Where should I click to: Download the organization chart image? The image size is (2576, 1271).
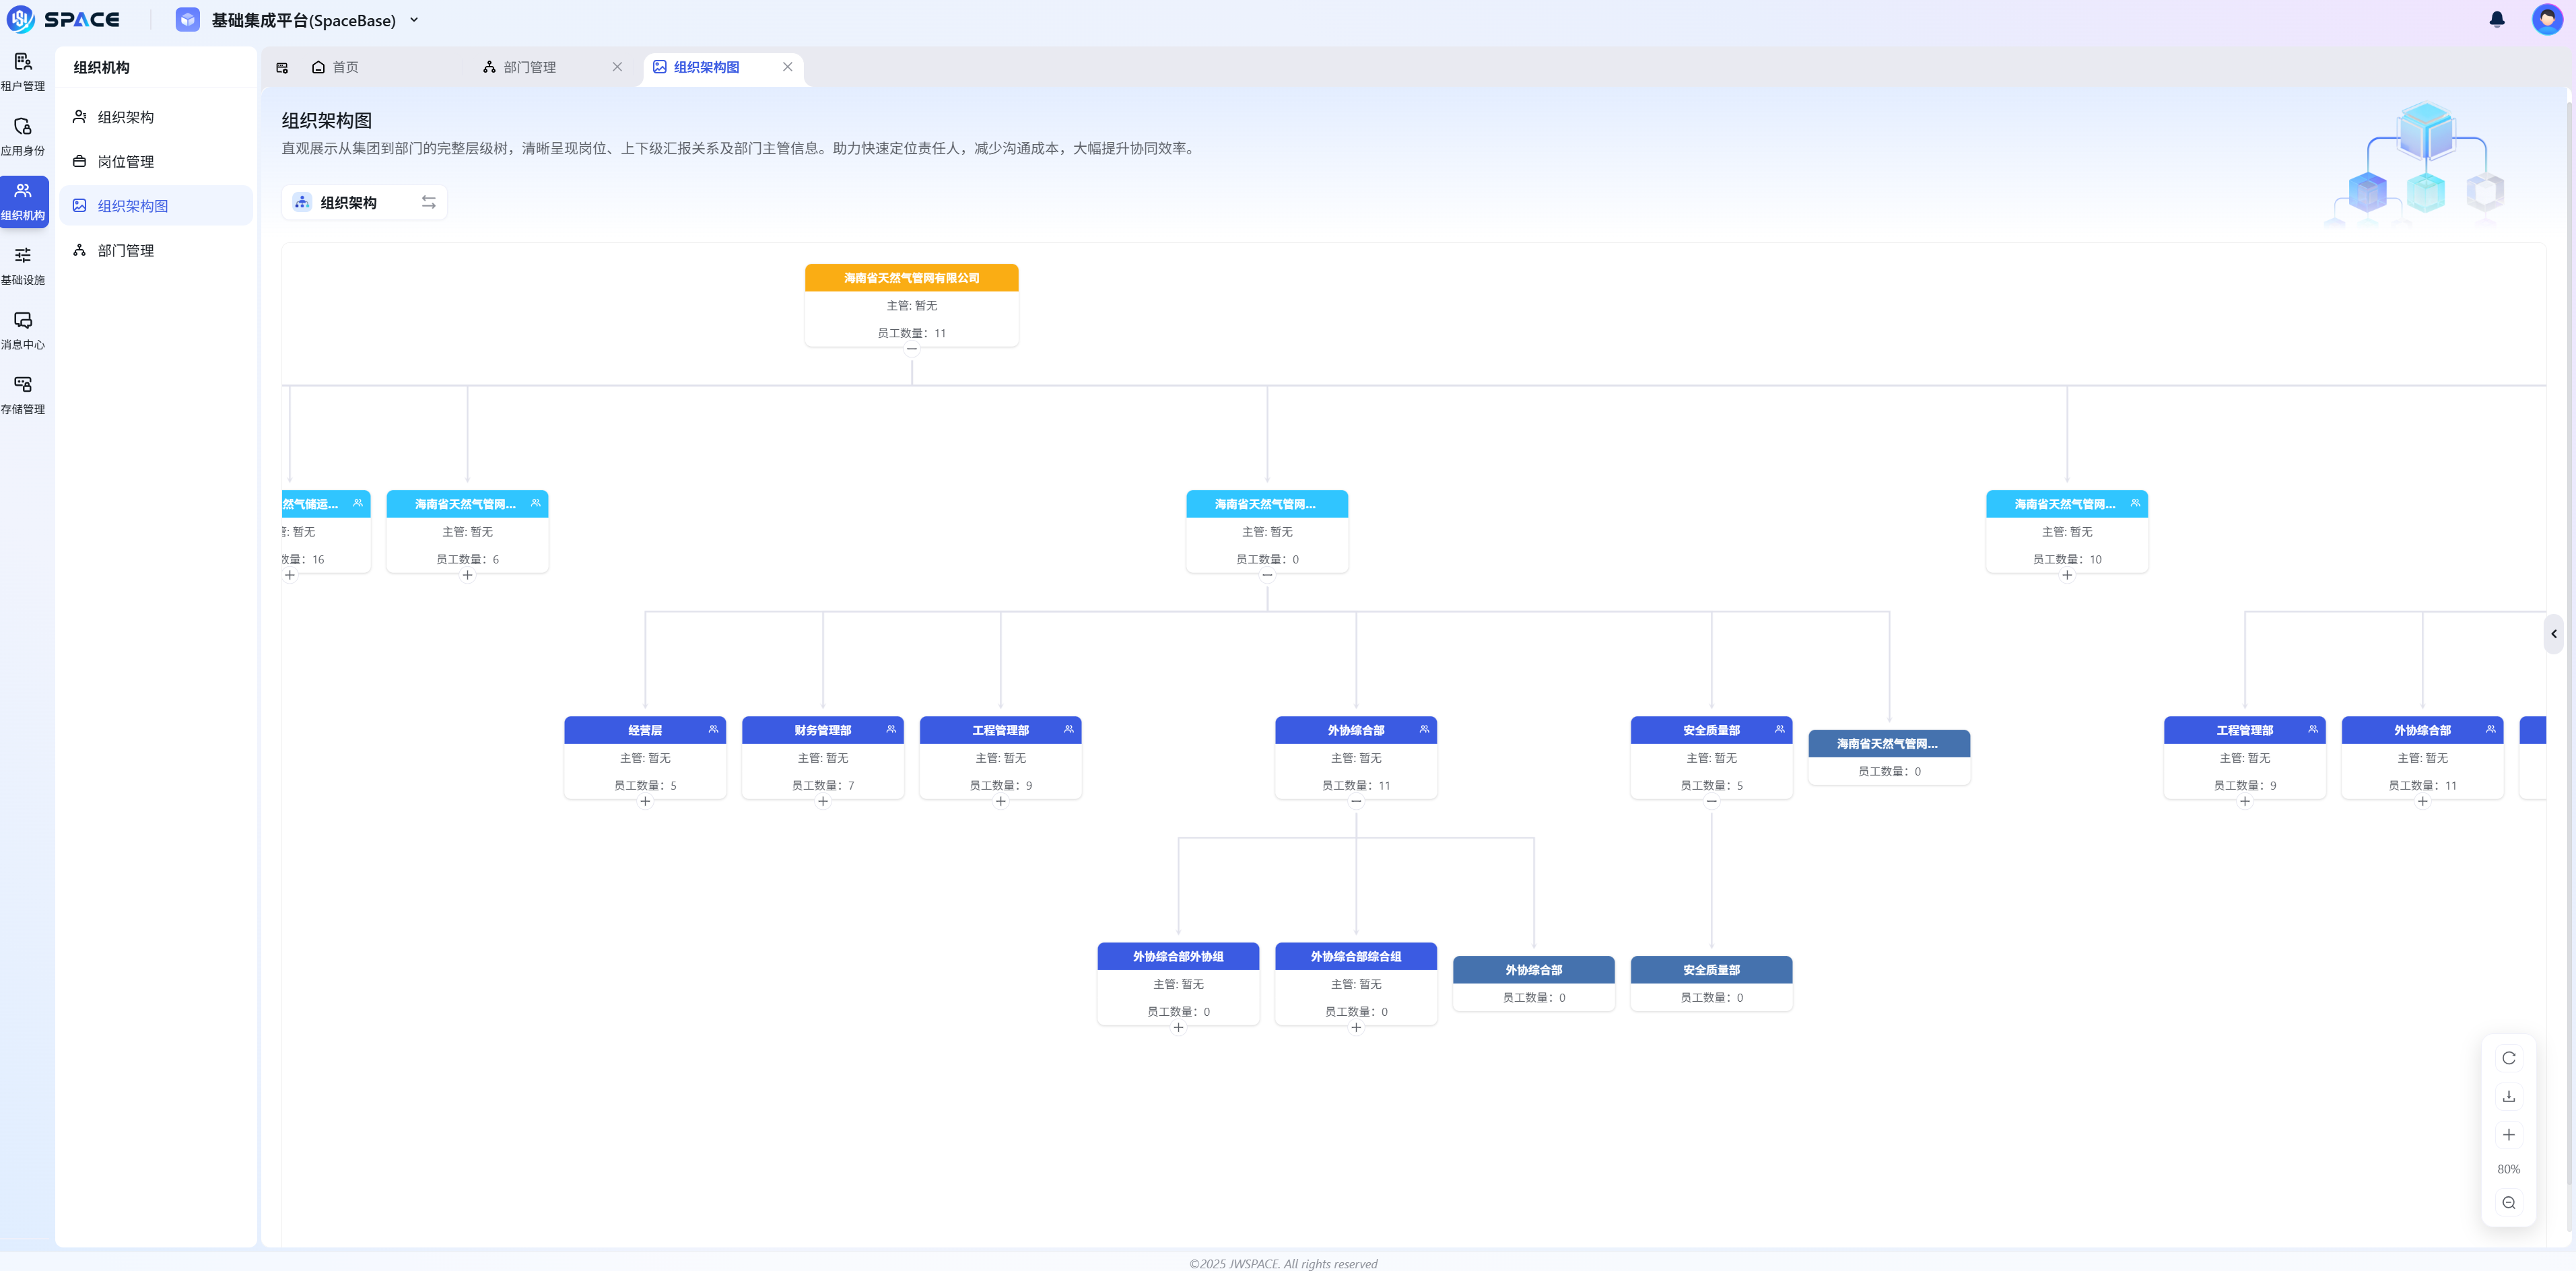2508,1096
